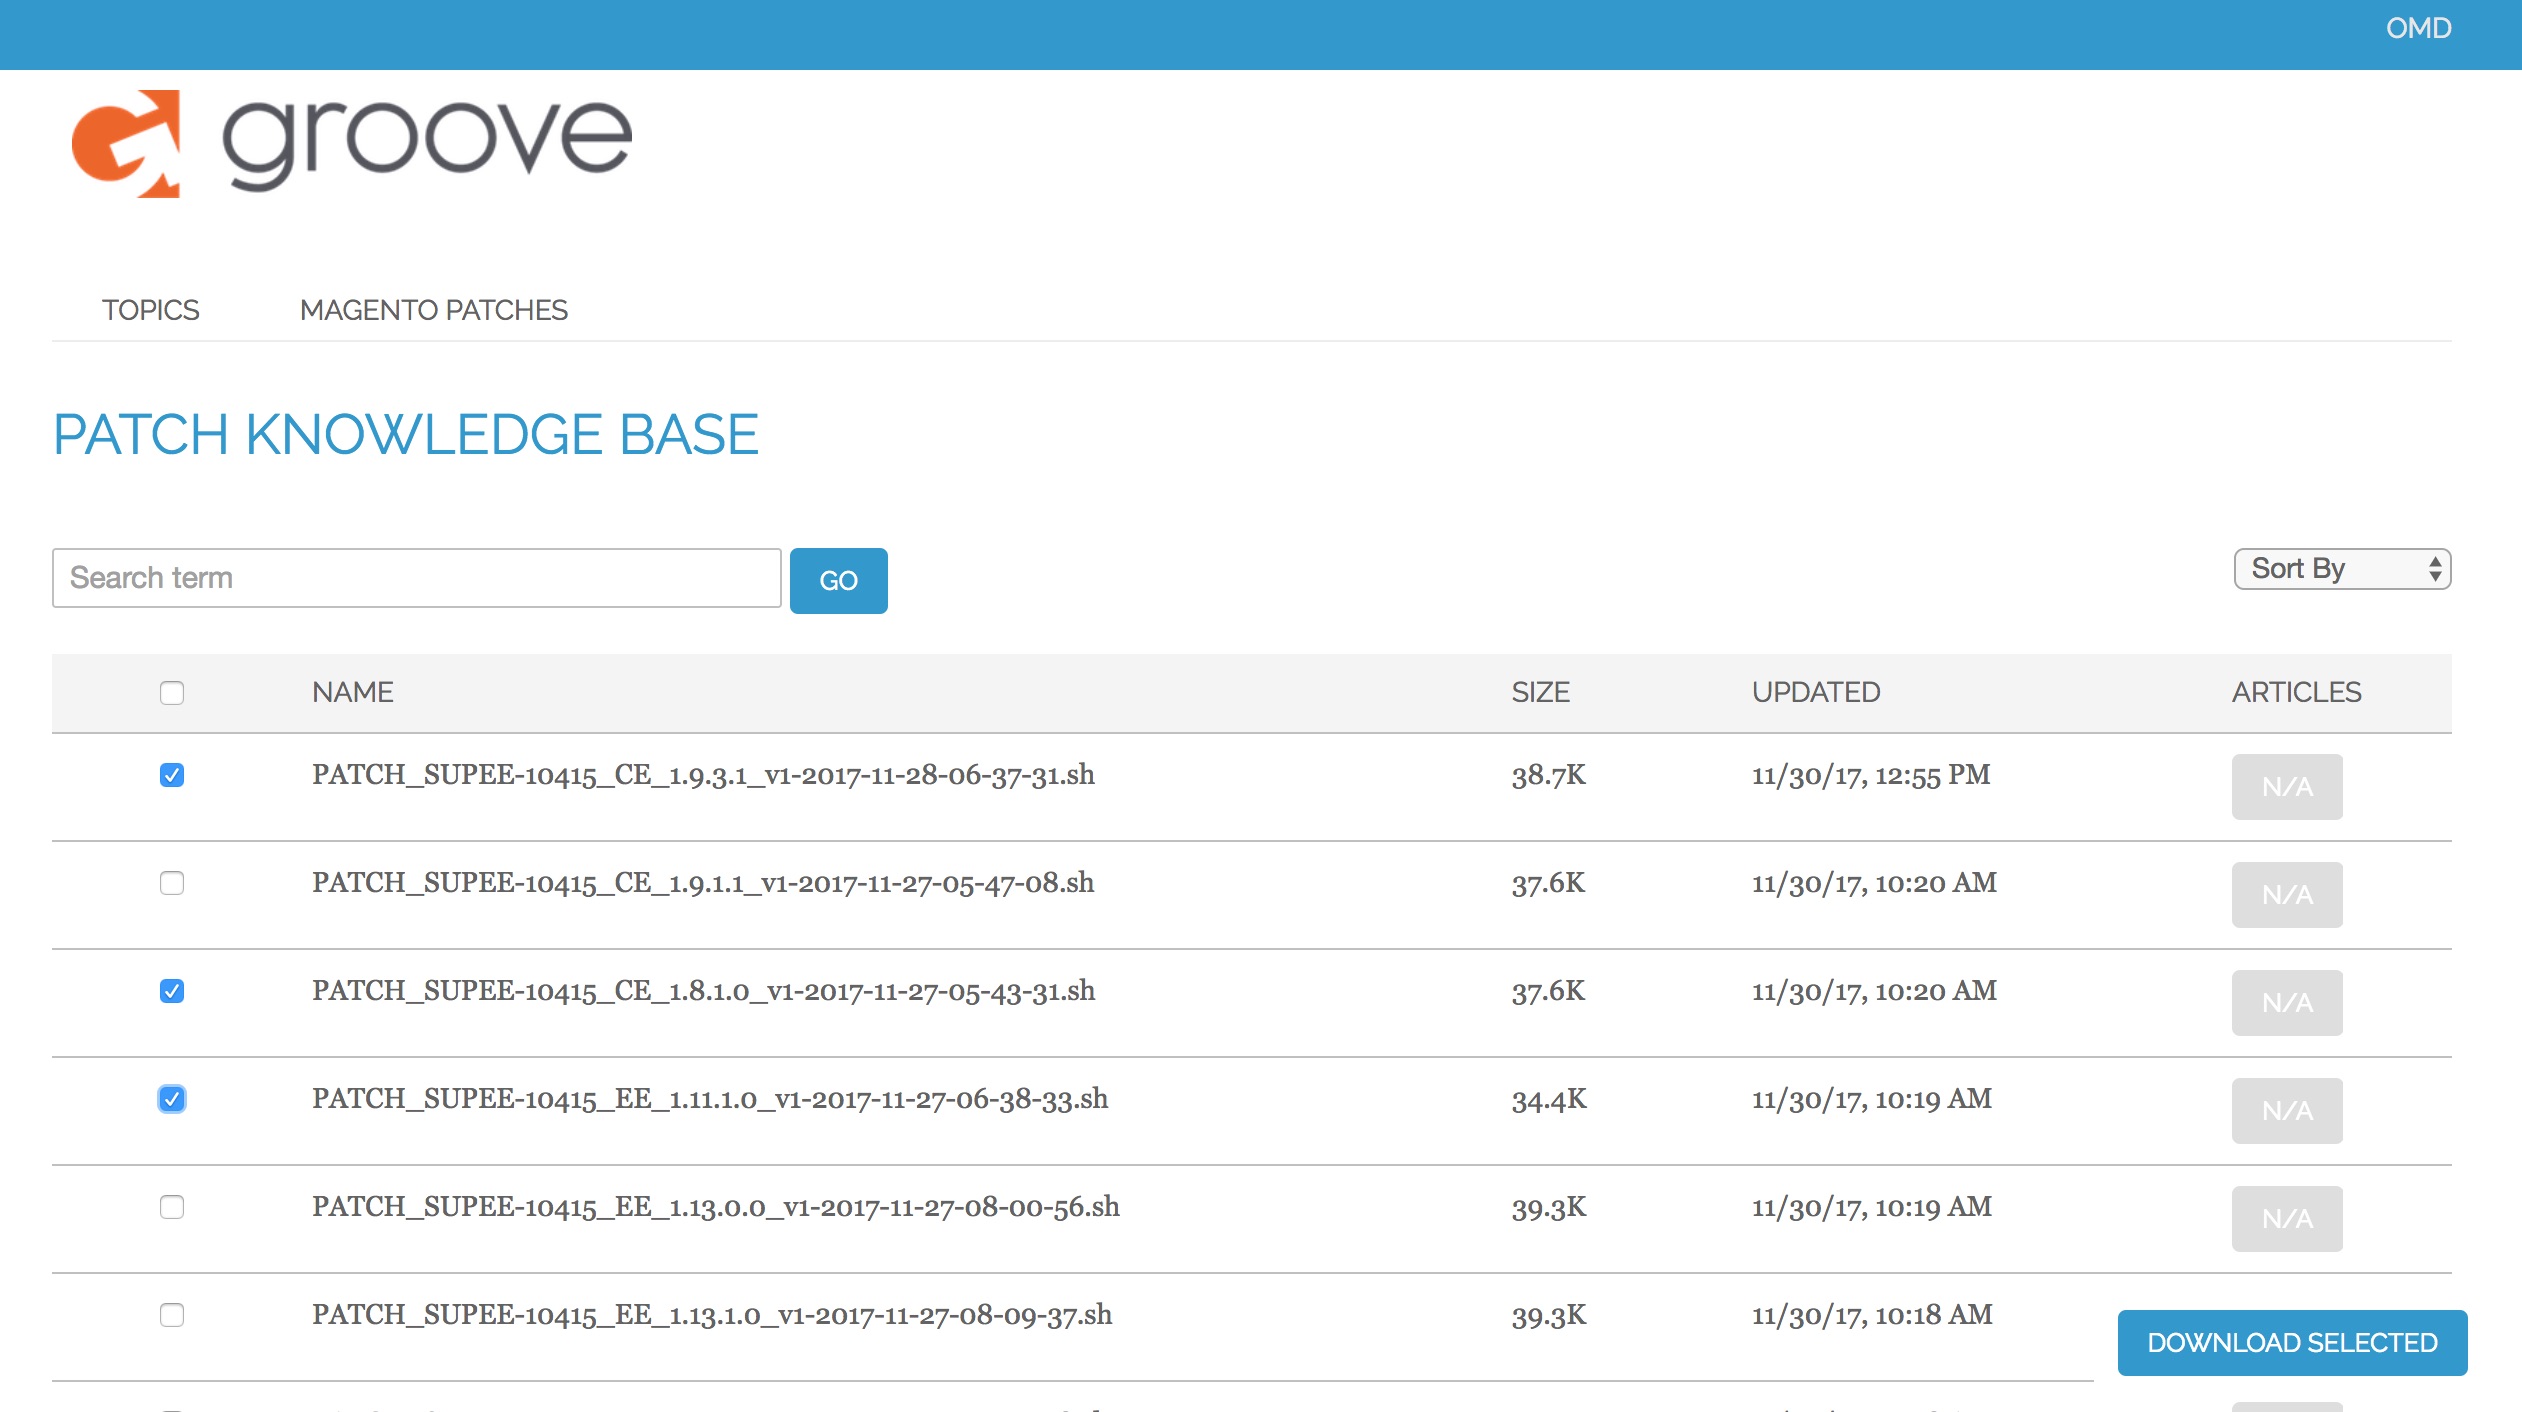
Task: Uncheck the CE_1.8.1.0 patch checkbox
Action: coord(172,991)
